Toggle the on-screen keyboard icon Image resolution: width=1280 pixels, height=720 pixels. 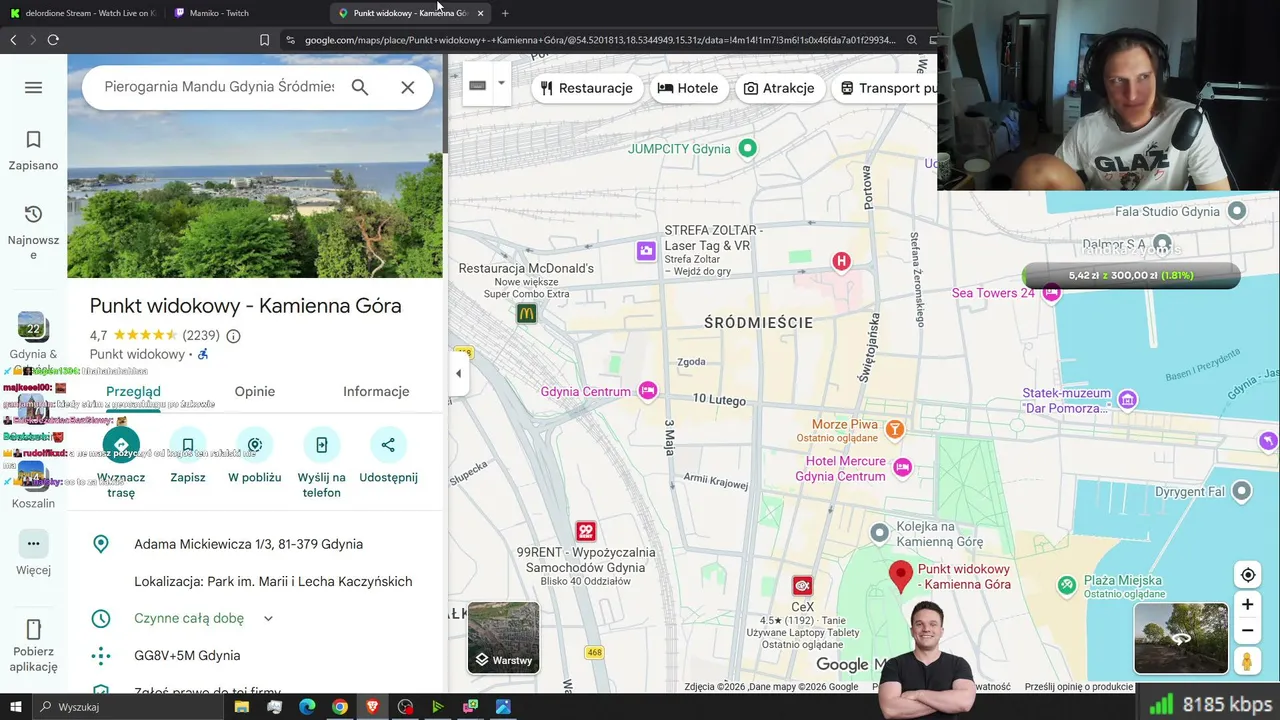click(x=478, y=86)
